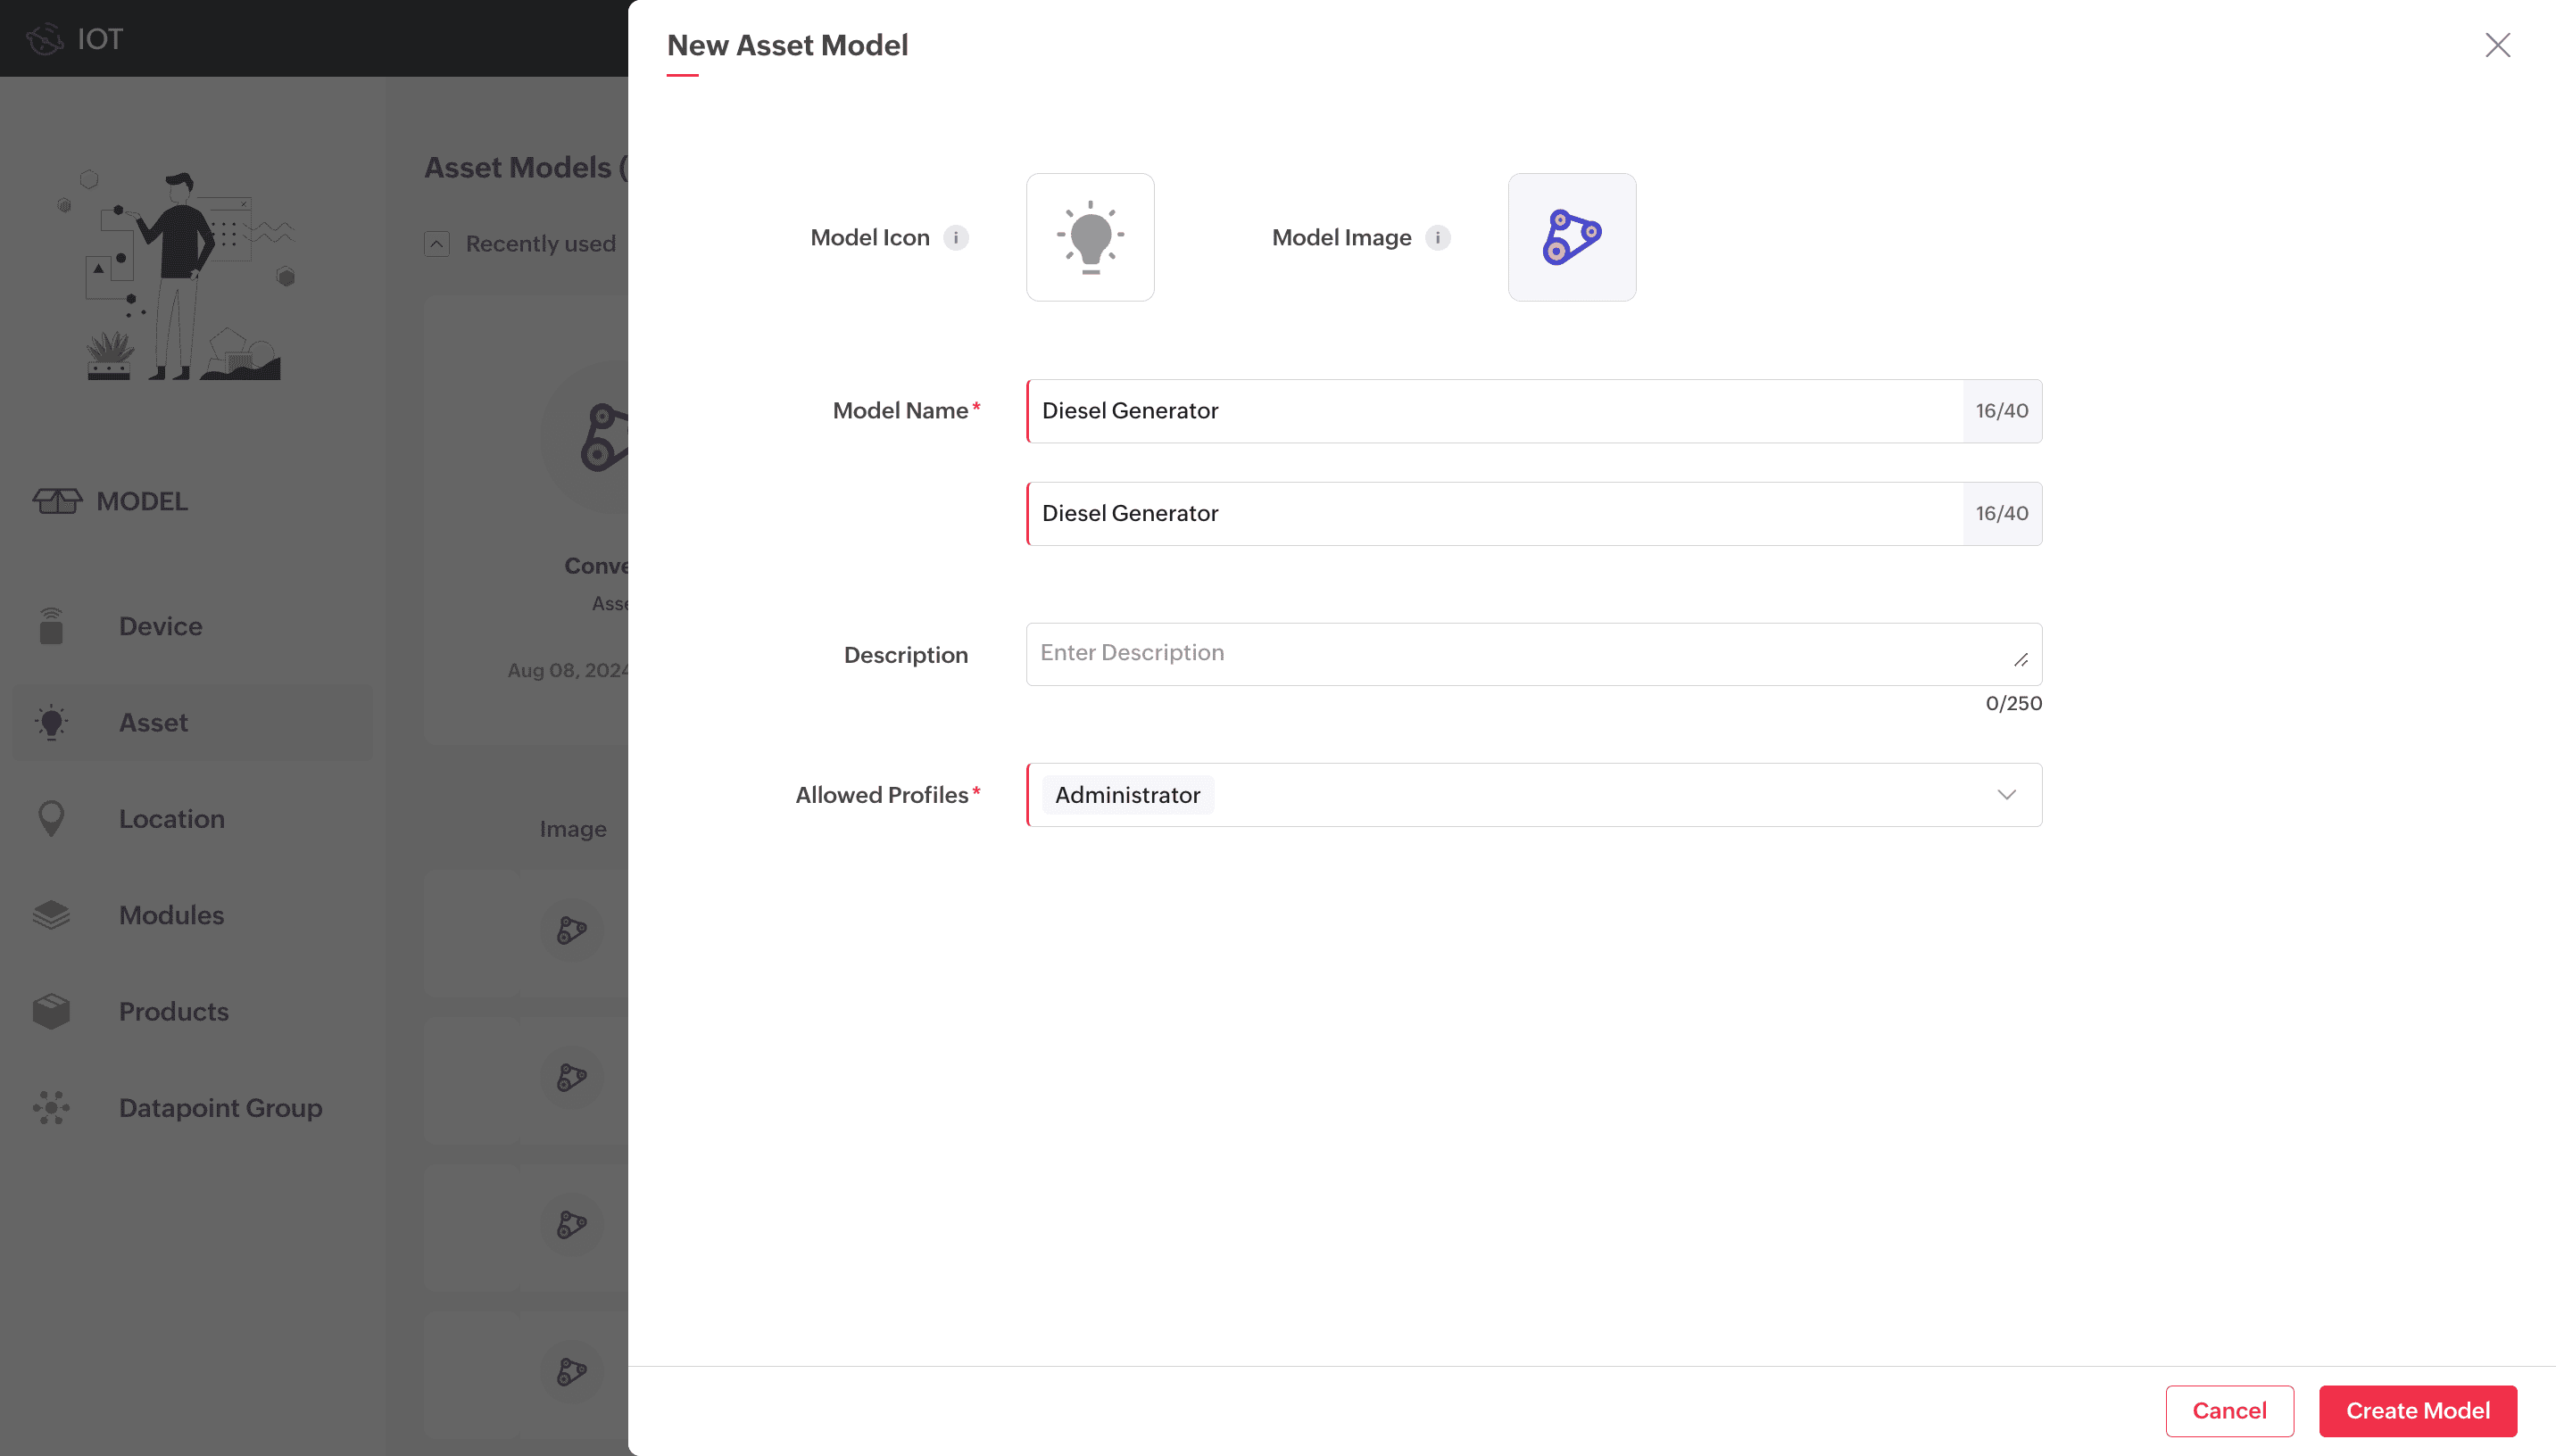Close the New Asset Model panel
The image size is (2556, 1456).
pos(2497,45)
